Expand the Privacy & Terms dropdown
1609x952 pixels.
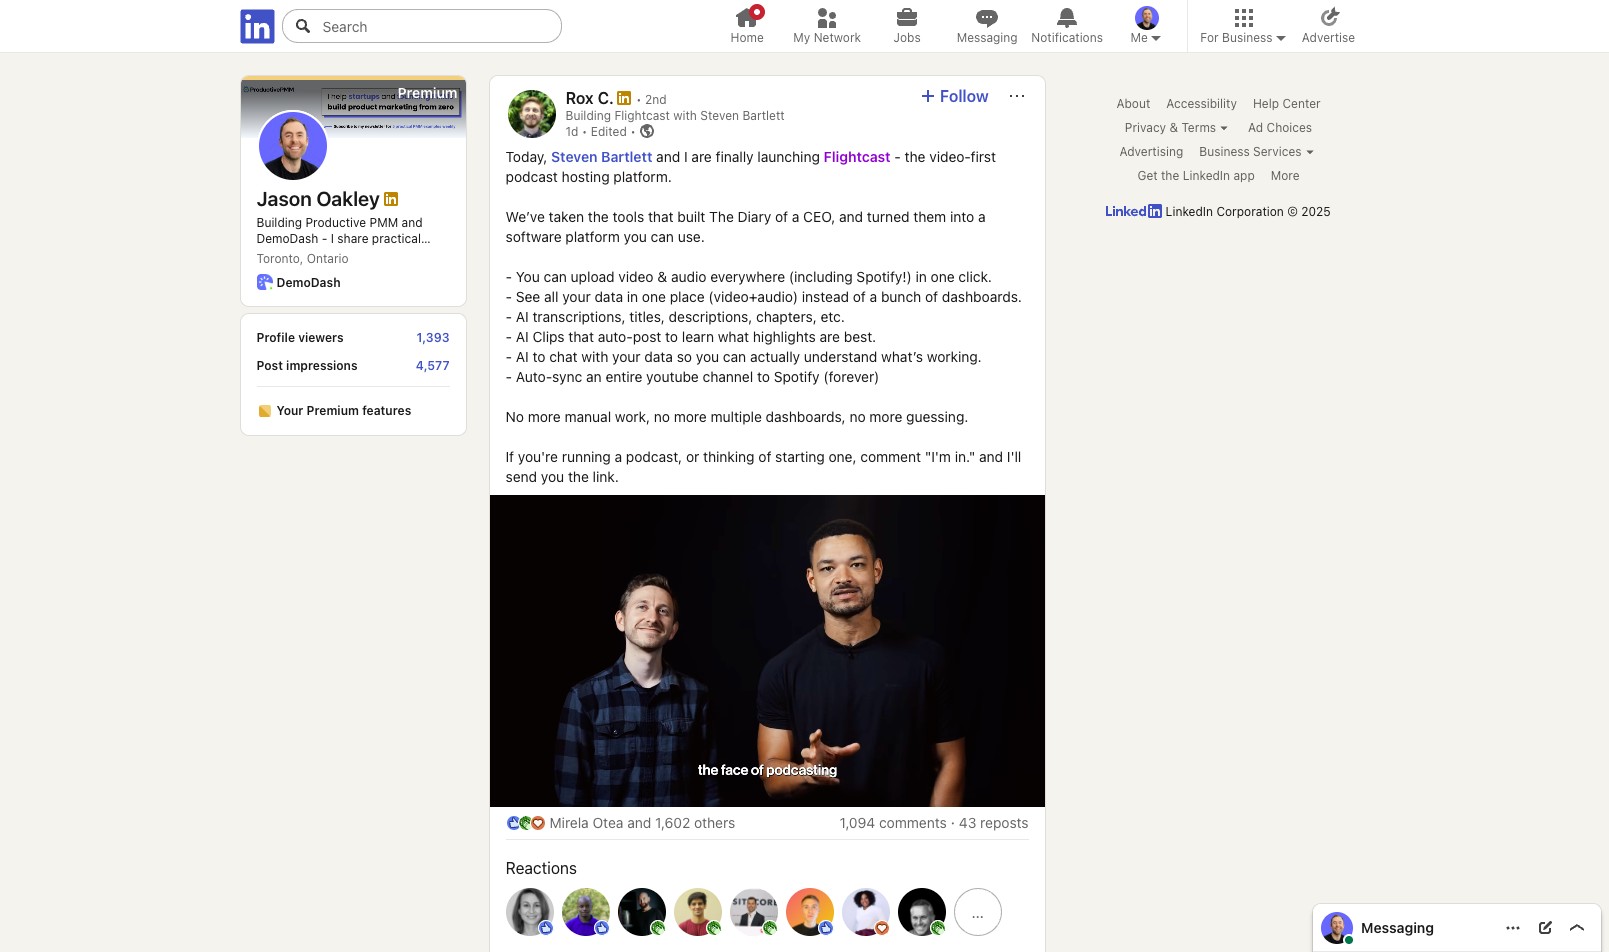[1176, 128]
